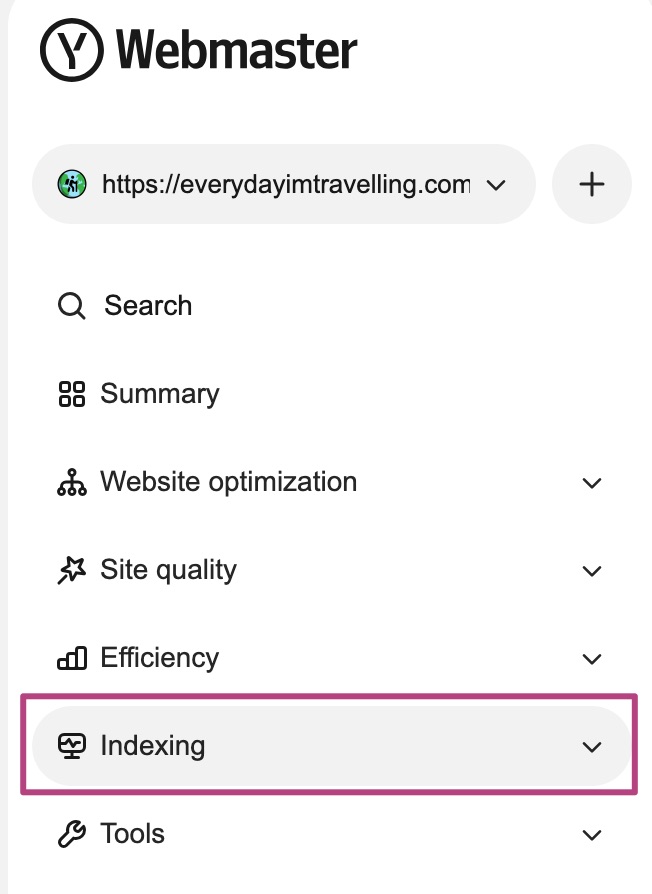Click the Webmaster title text

coord(236,49)
